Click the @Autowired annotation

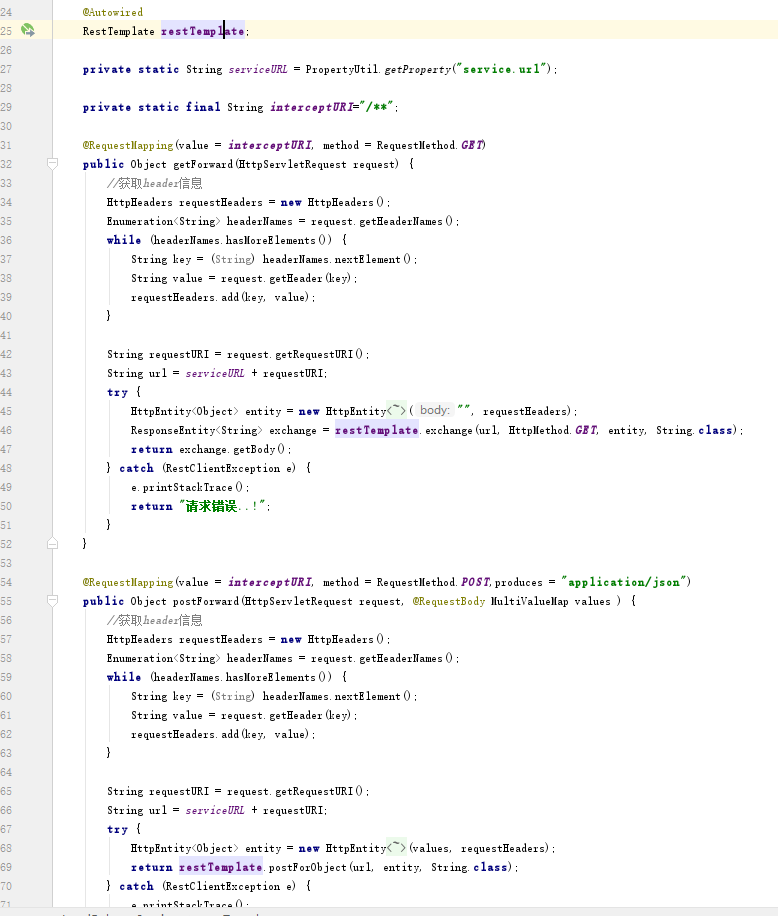[112, 12]
